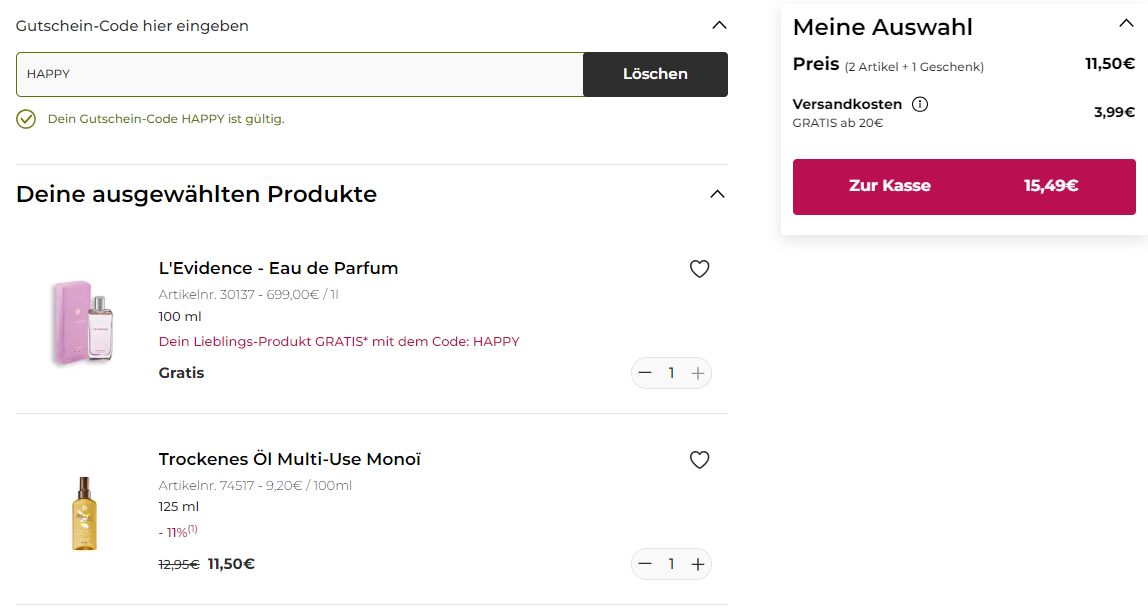The image size is (1148, 610).
Task: Open Trockenes Öl Multi-Use Monoï title
Action: click(x=289, y=459)
